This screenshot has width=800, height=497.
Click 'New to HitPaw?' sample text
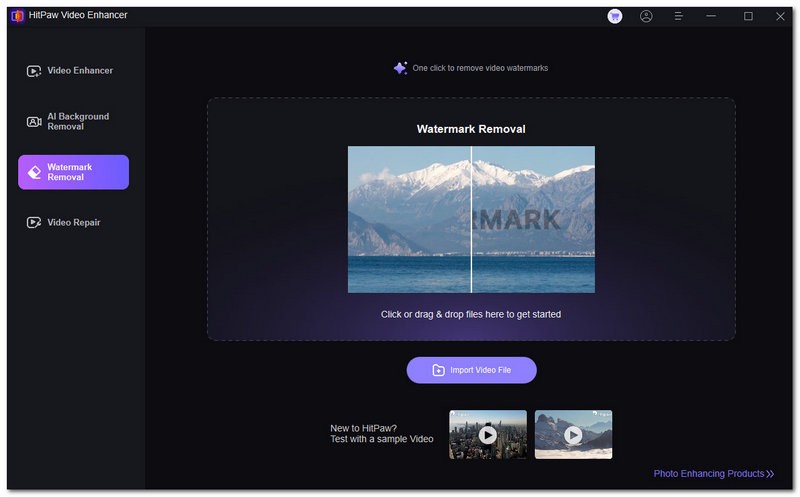[x=363, y=428]
